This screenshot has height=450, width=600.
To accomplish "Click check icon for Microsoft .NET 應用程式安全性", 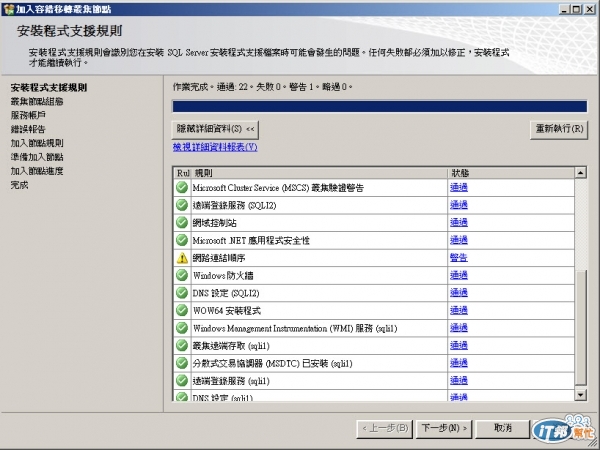I will pyautogui.click(x=182, y=240).
